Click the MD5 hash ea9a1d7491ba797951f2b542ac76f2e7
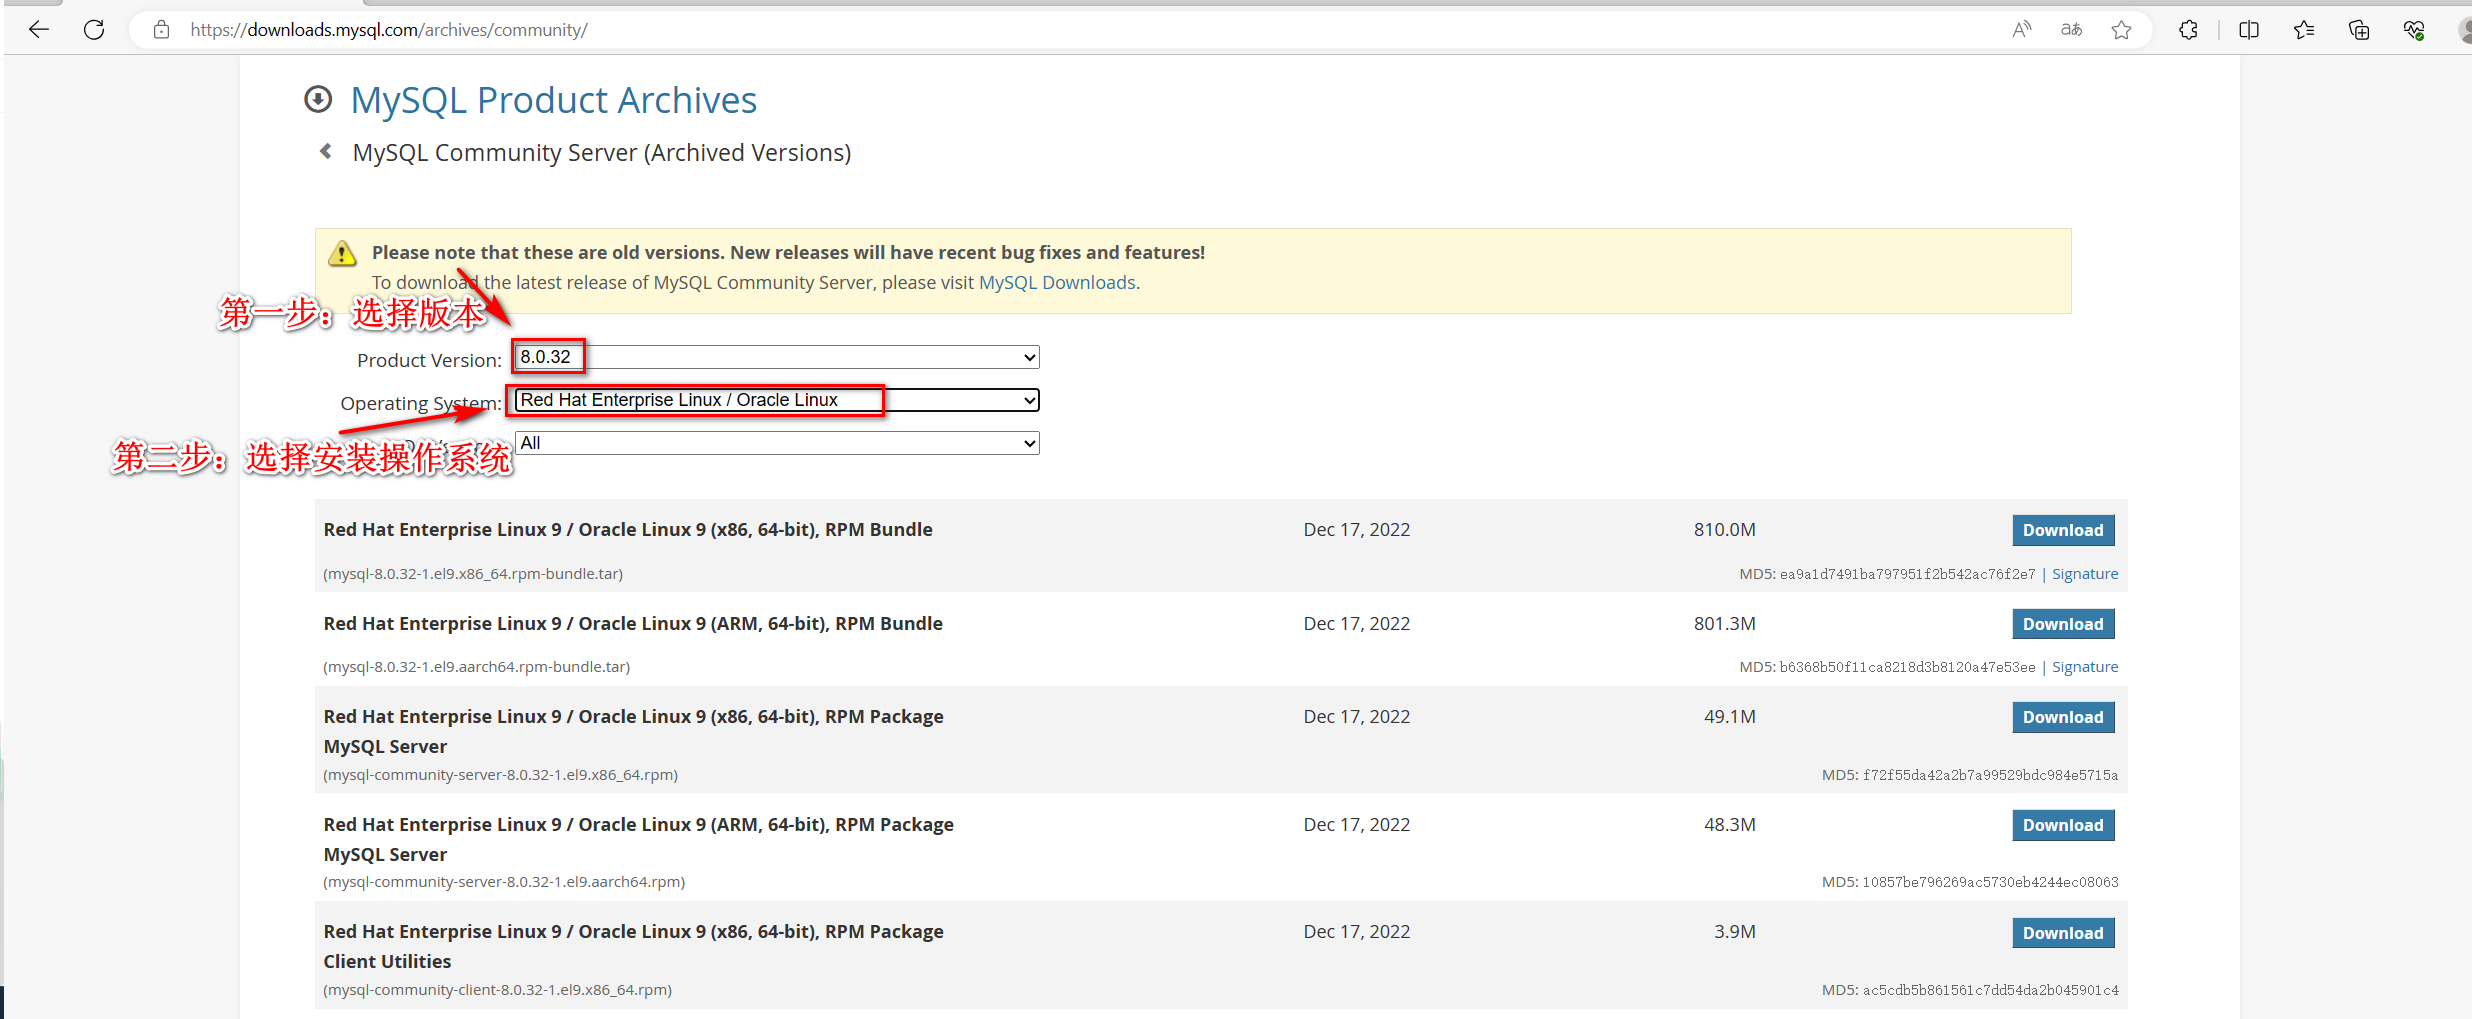Screen dimensions: 2472x1019 coord(1907,574)
